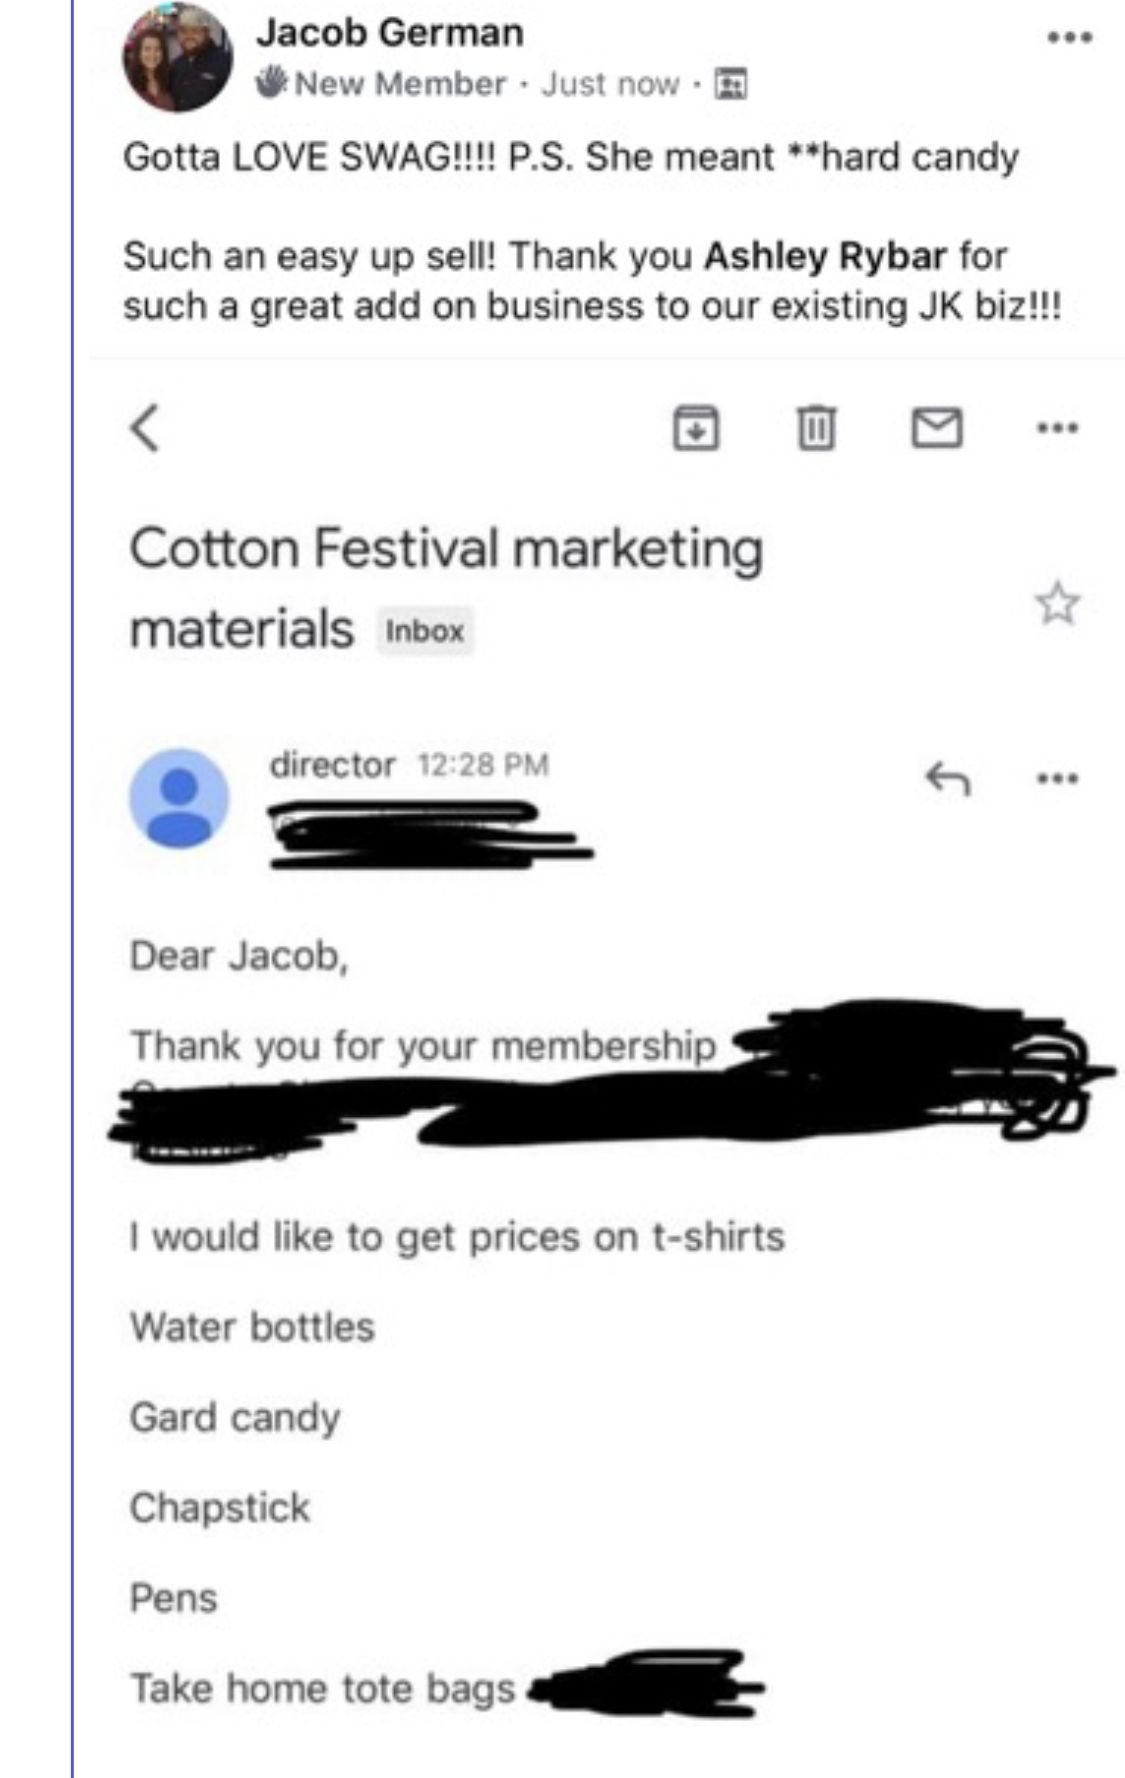Mark email as unread via envelope icon
The width and height of the screenshot is (1125, 1778).
[937, 428]
